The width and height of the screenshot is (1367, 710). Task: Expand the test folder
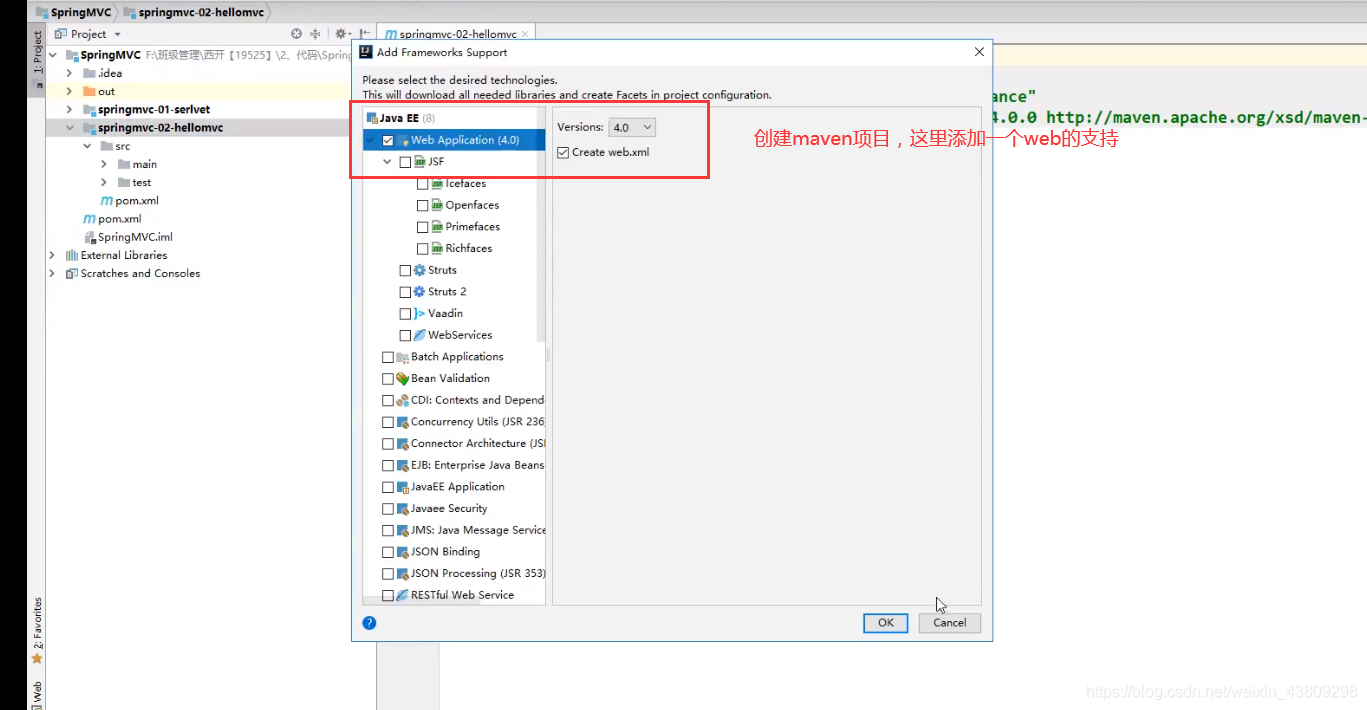104,182
